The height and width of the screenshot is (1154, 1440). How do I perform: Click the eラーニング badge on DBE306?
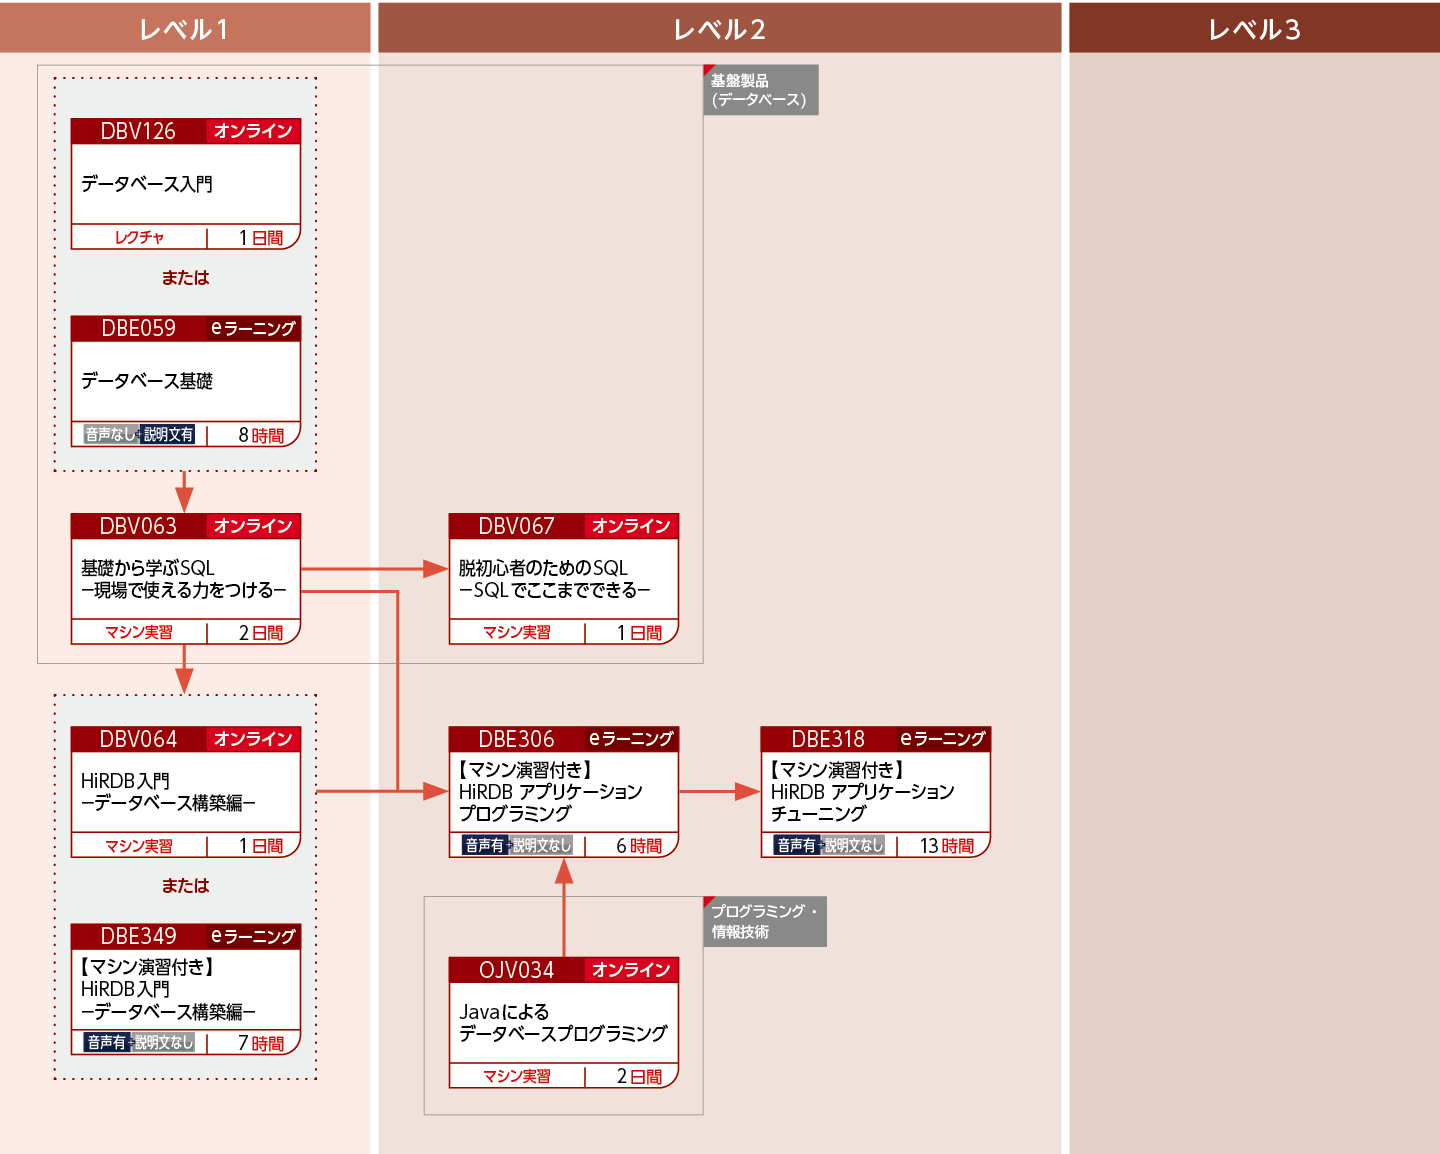tap(631, 739)
